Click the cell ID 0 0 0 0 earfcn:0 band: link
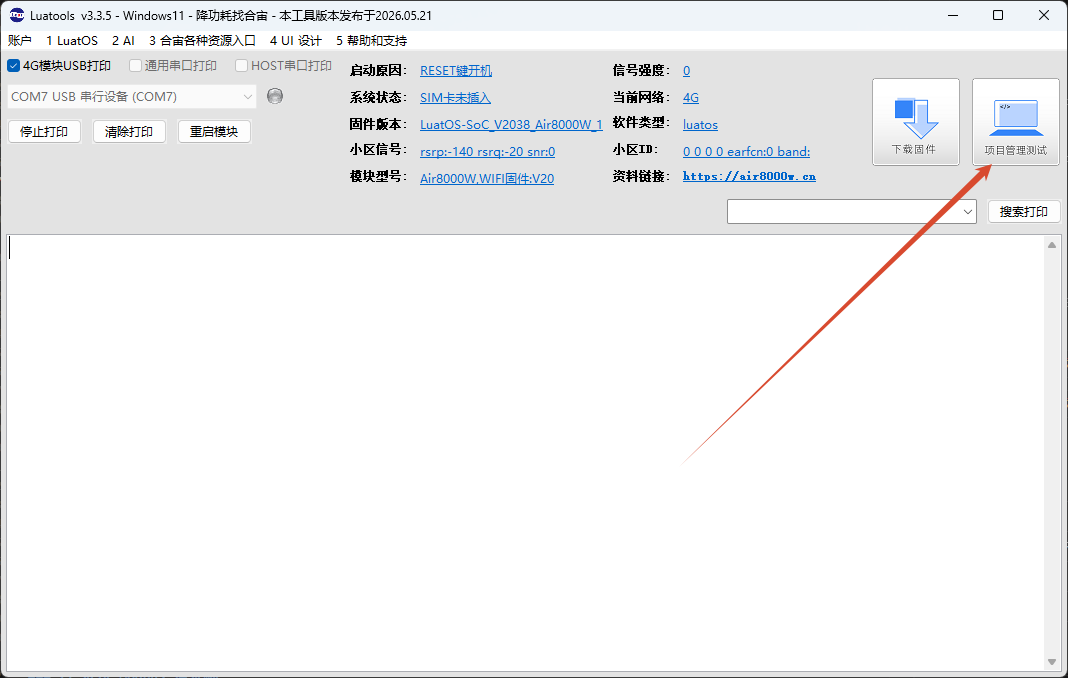 [x=747, y=151]
